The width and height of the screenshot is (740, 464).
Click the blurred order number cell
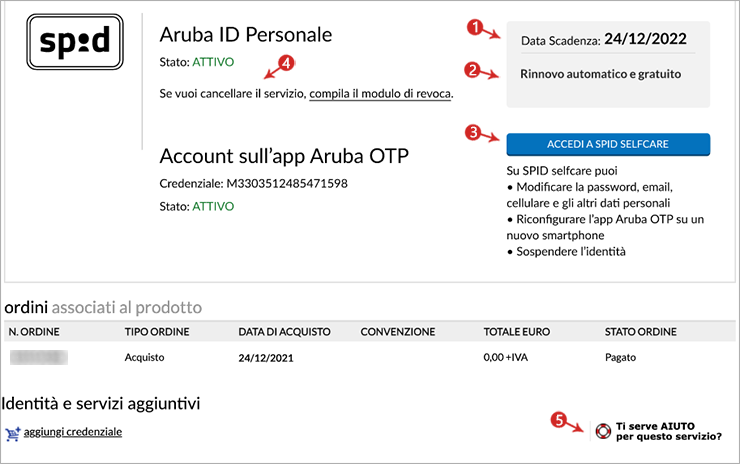pos(39,357)
